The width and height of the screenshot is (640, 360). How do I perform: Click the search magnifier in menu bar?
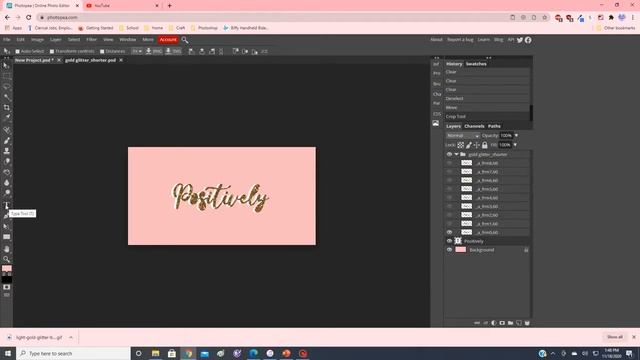(185, 40)
